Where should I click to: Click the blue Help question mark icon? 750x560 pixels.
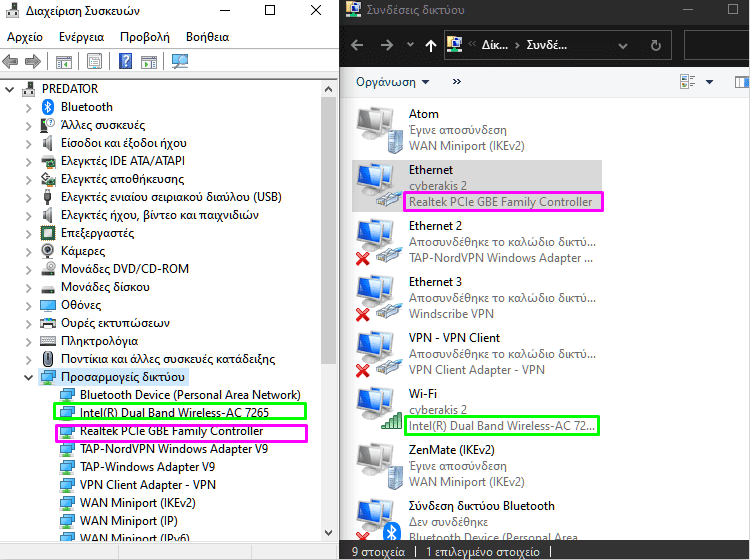125,61
